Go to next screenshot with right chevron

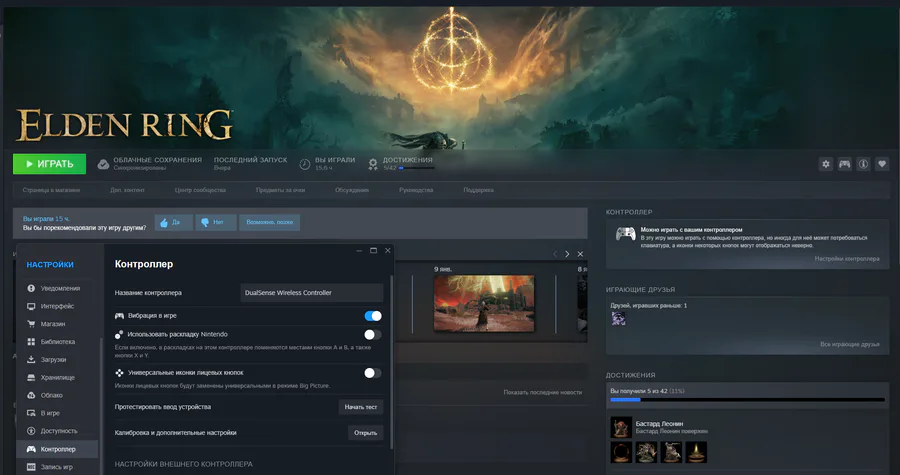567,254
